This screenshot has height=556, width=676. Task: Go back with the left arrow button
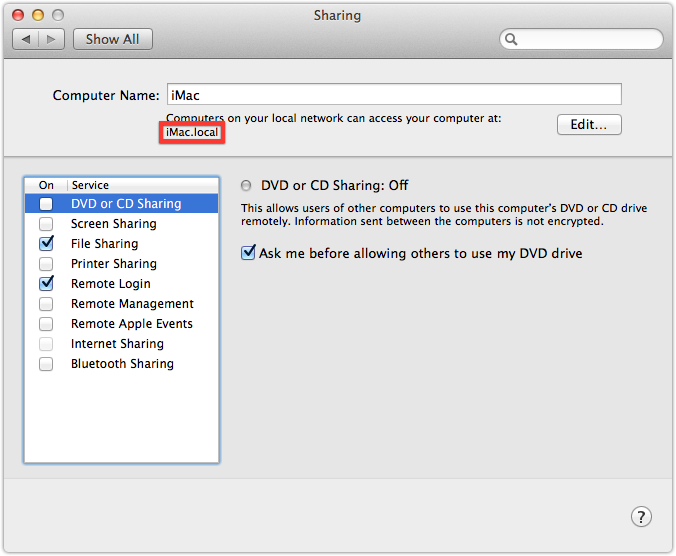tap(26, 39)
